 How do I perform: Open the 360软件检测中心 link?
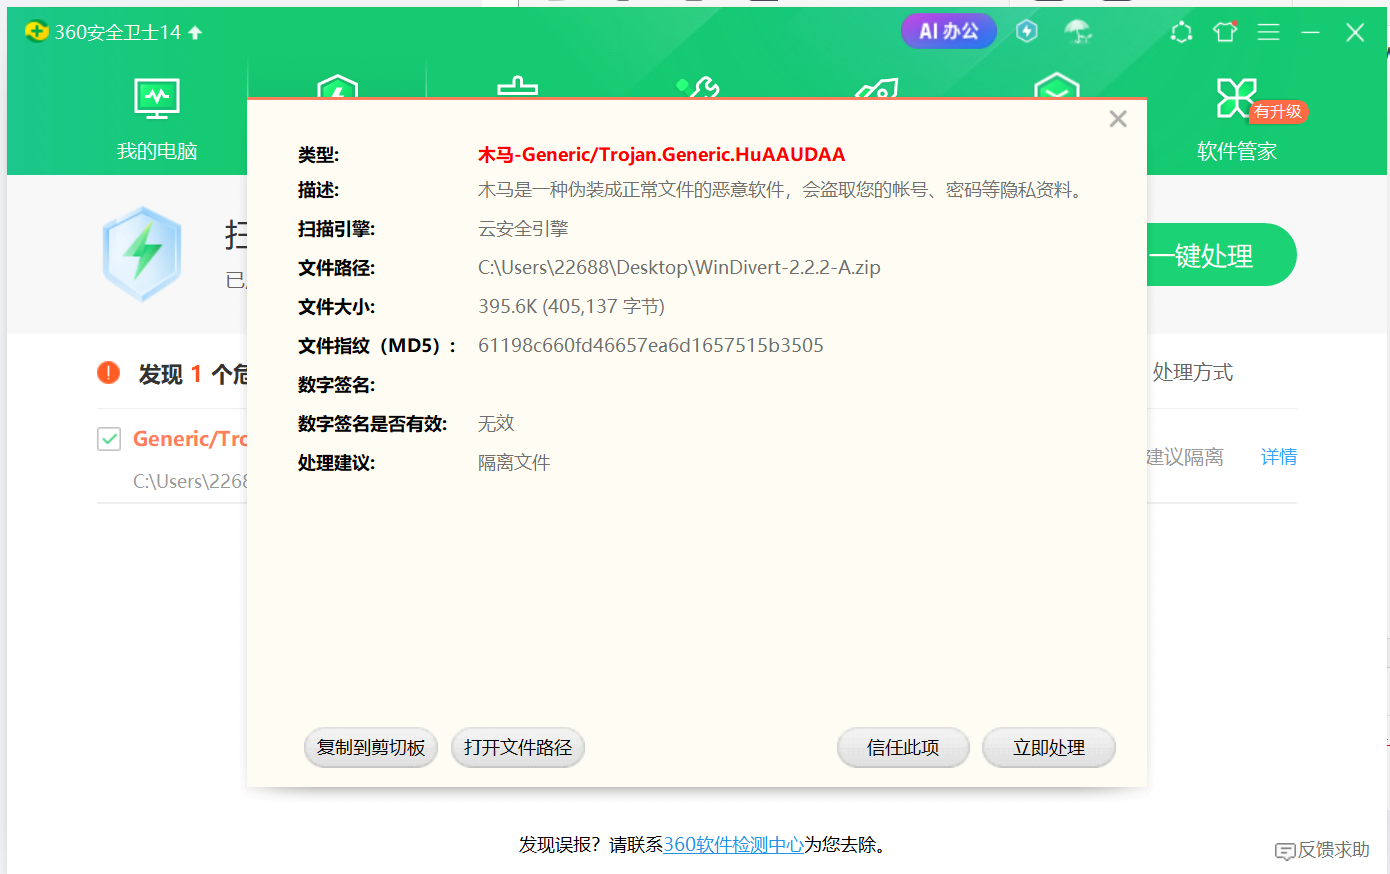(x=734, y=845)
